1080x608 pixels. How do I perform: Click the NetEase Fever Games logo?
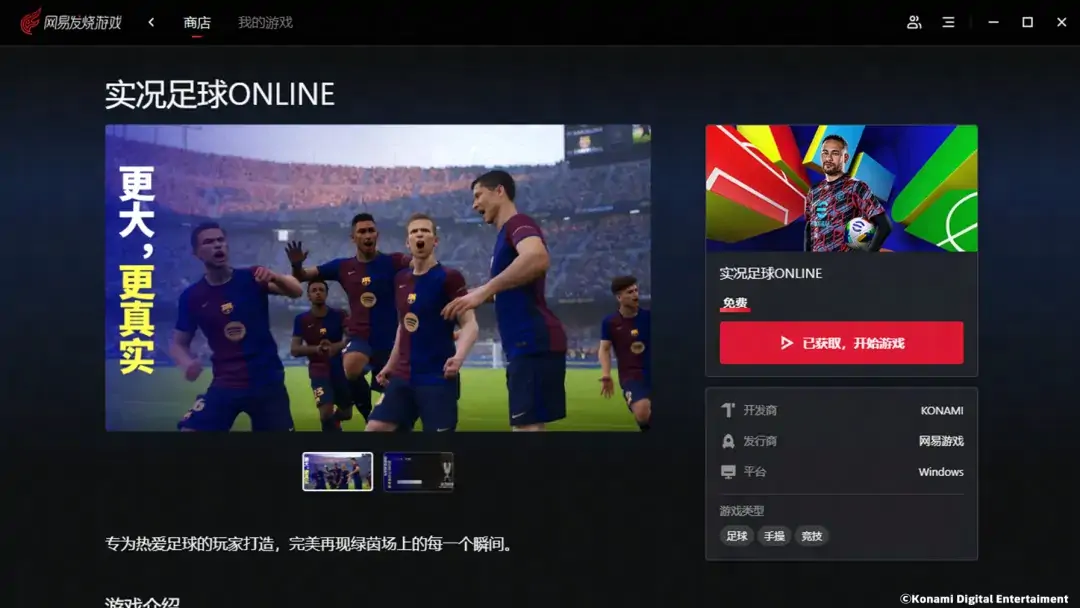(71, 22)
